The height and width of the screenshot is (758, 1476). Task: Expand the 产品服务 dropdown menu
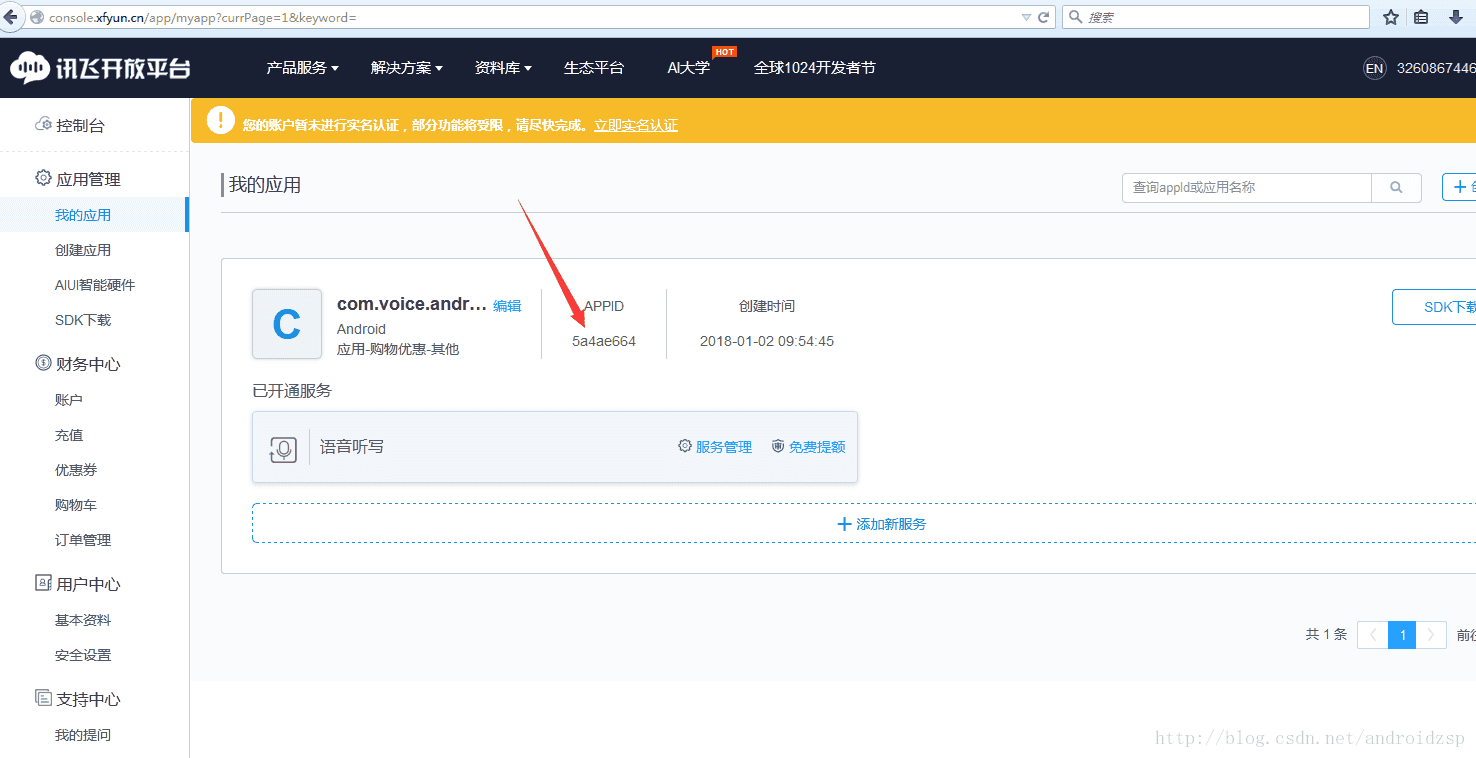coord(302,68)
